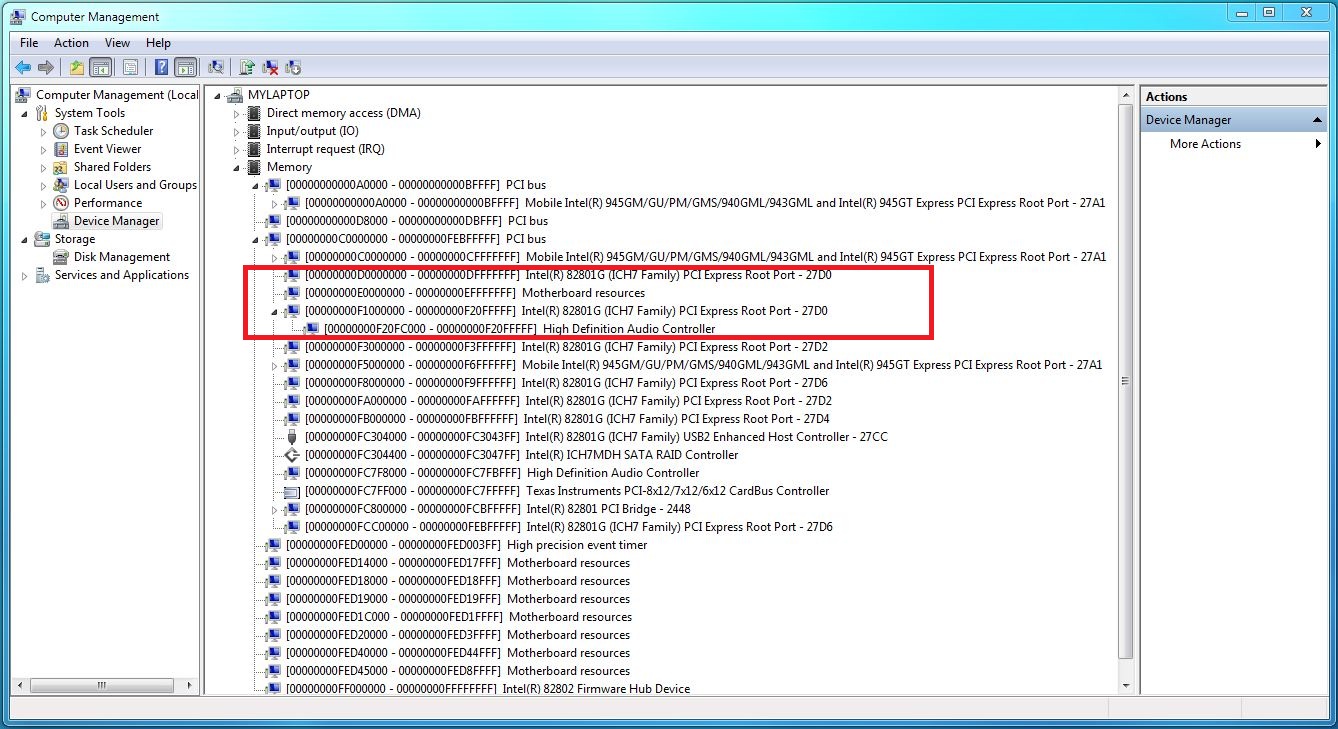Click Scan for hardware changes icon
The image size is (1338, 729).
click(x=215, y=68)
